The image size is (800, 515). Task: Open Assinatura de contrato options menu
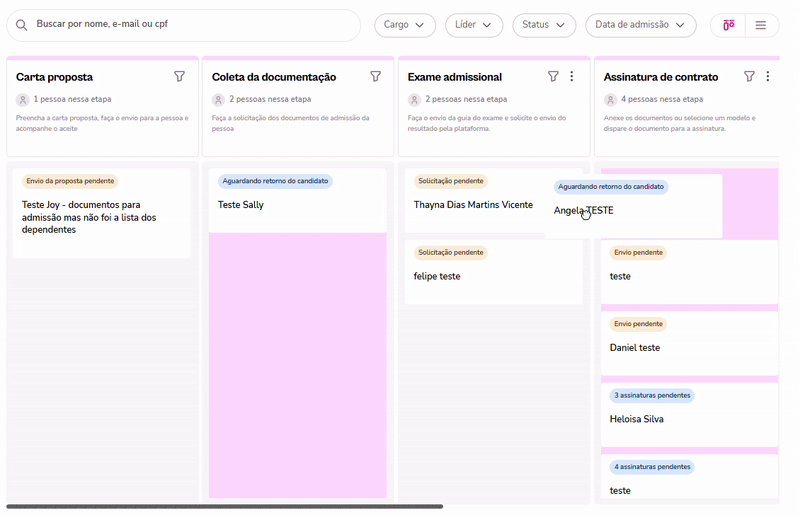pyautogui.click(x=768, y=77)
